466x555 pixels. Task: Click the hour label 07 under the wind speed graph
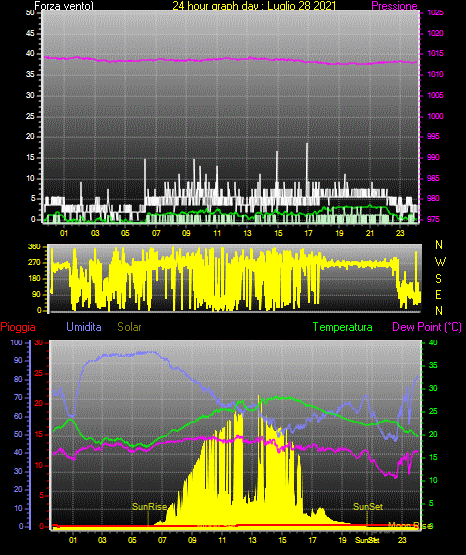click(x=156, y=233)
